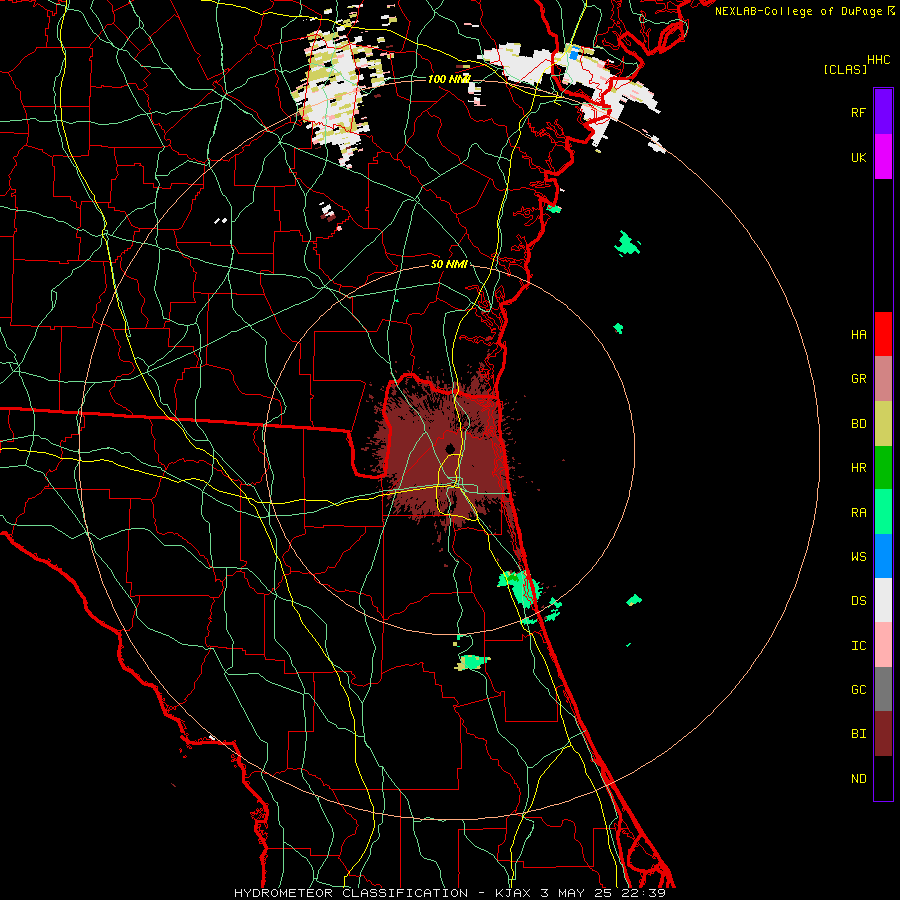Click the BD legend label

pos(858,424)
